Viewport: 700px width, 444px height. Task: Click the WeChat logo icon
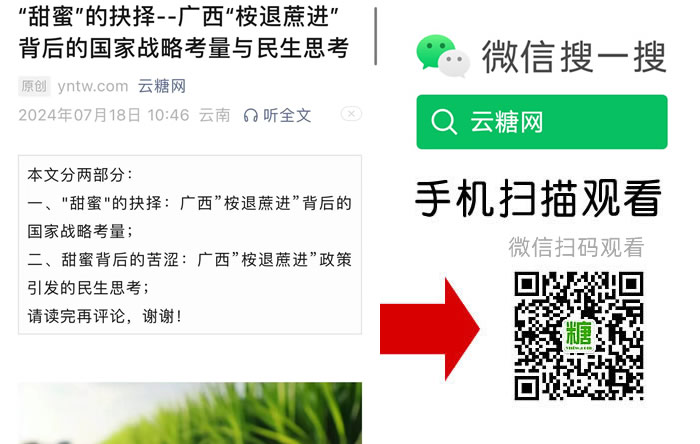pyautogui.click(x=442, y=56)
